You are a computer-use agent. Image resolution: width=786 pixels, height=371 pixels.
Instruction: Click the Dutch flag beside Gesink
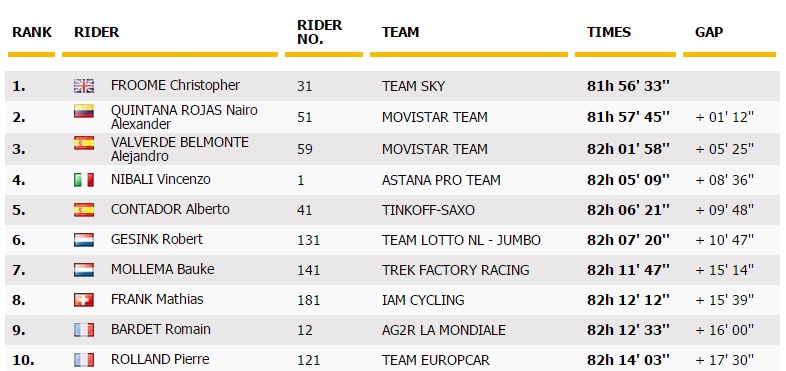point(84,240)
